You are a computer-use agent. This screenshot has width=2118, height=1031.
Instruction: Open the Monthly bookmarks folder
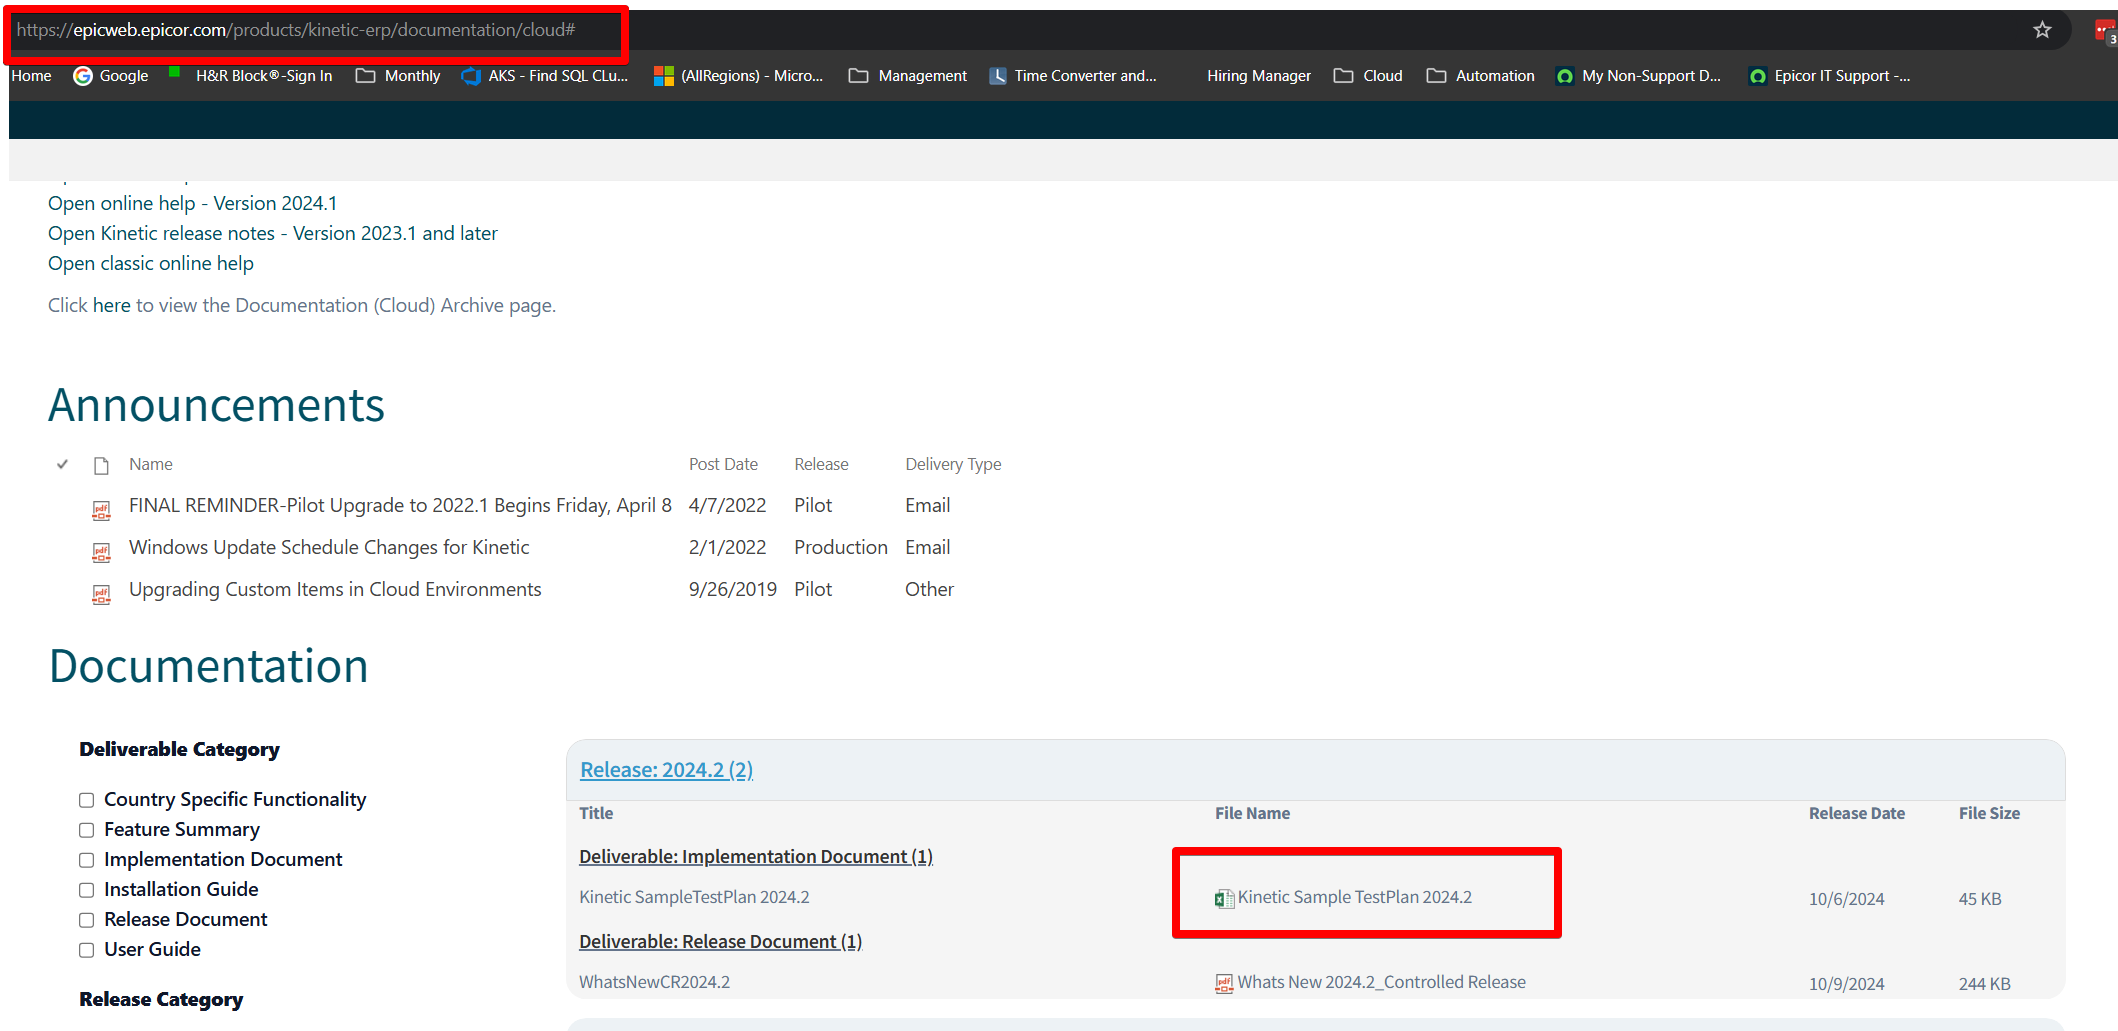click(x=398, y=76)
